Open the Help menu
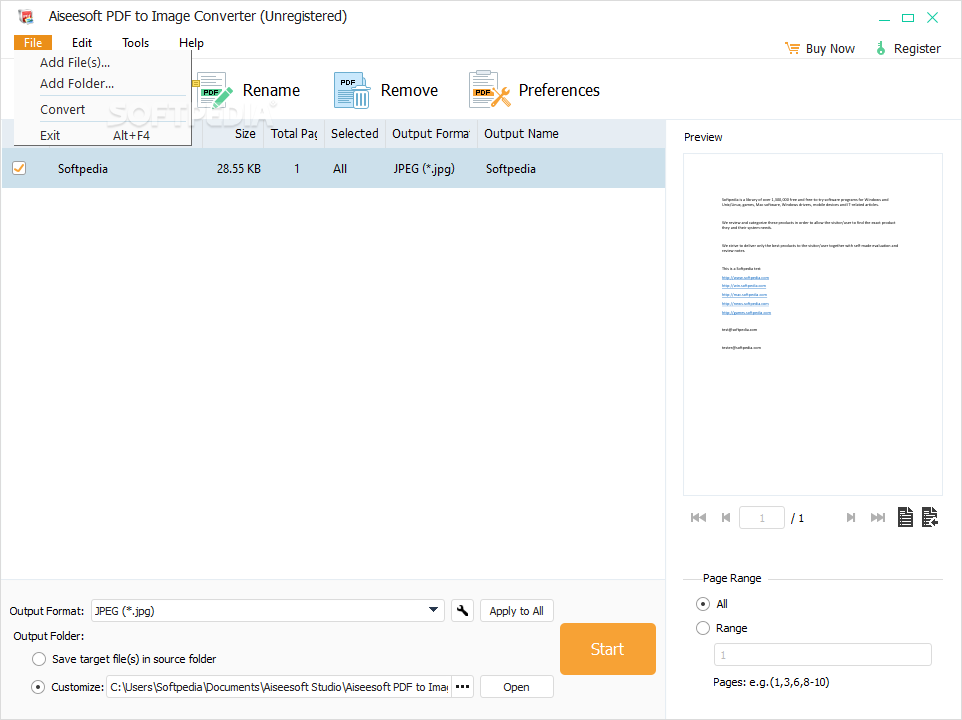This screenshot has width=962, height=720. pyautogui.click(x=191, y=42)
